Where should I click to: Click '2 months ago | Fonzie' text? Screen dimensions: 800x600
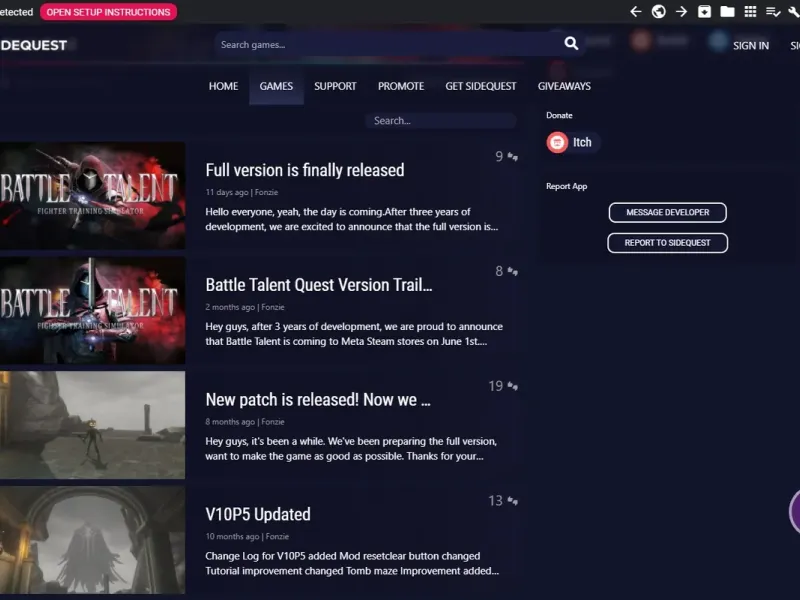pos(245,307)
